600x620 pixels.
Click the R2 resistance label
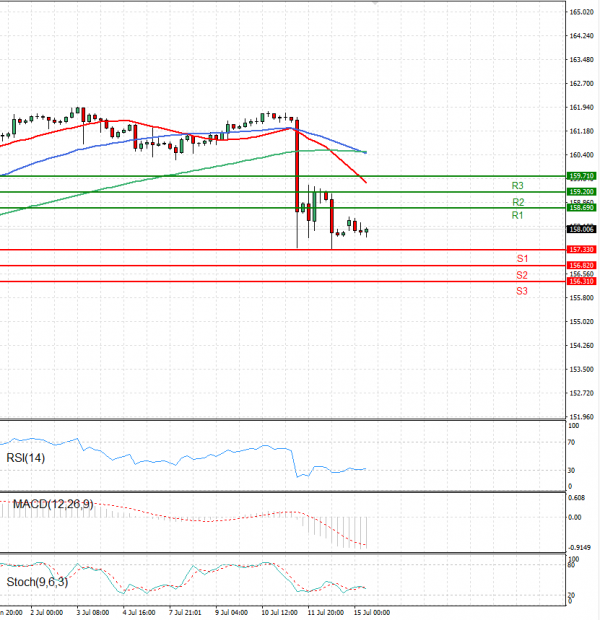tap(518, 202)
